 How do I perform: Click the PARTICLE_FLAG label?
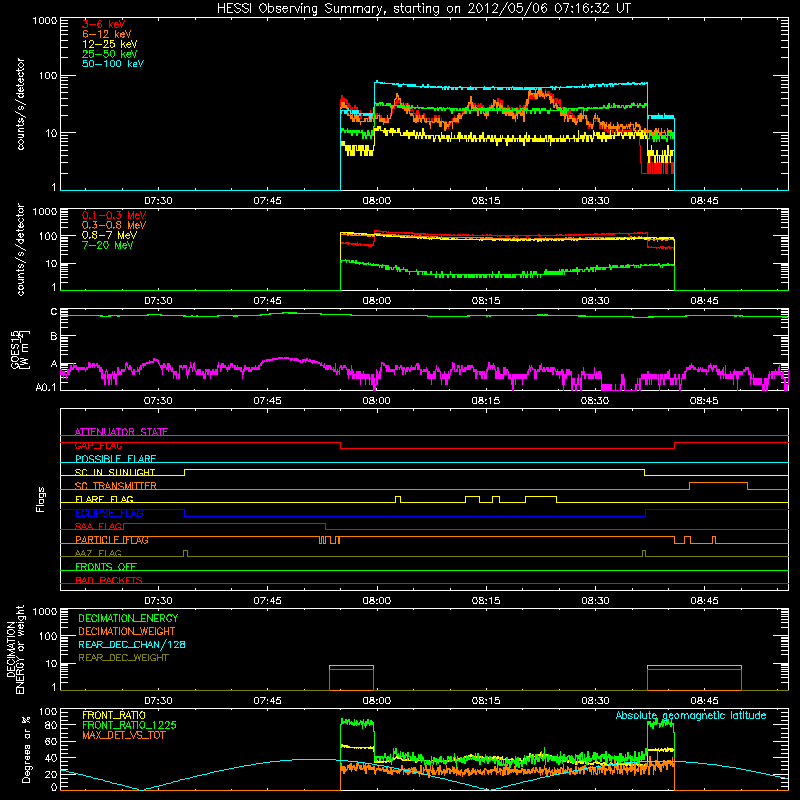tap(112, 540)
